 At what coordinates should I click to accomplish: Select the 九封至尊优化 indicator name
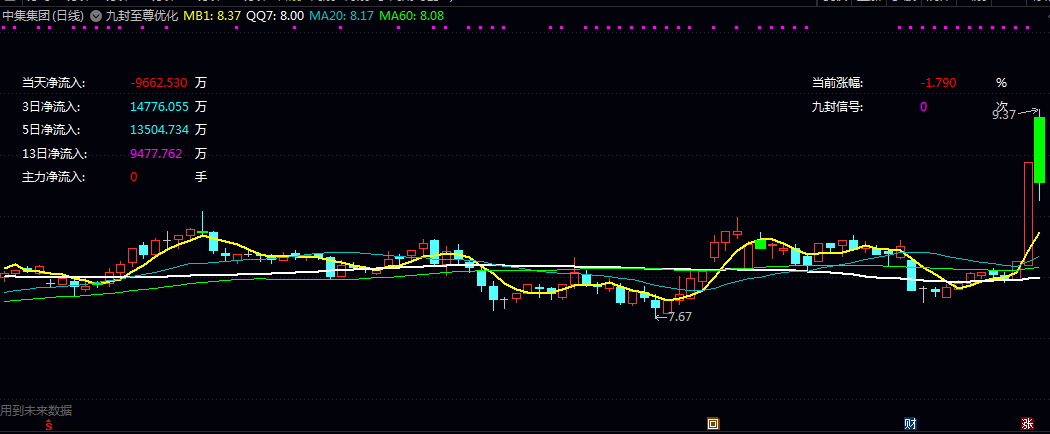tap(142, 16)
